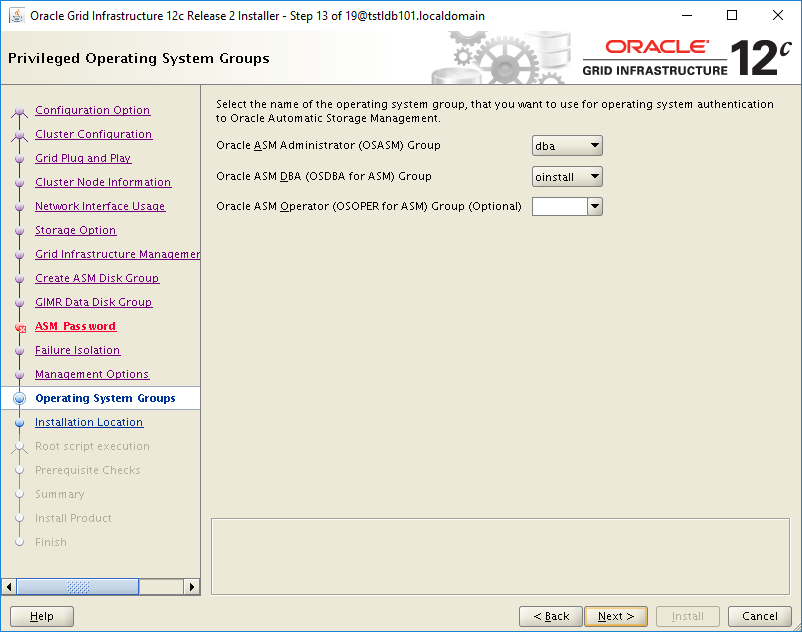Image resolution: width=802 pixels, height=632 pixels.
Task: Open the Failure Isolation step
Action: [77, 350]
